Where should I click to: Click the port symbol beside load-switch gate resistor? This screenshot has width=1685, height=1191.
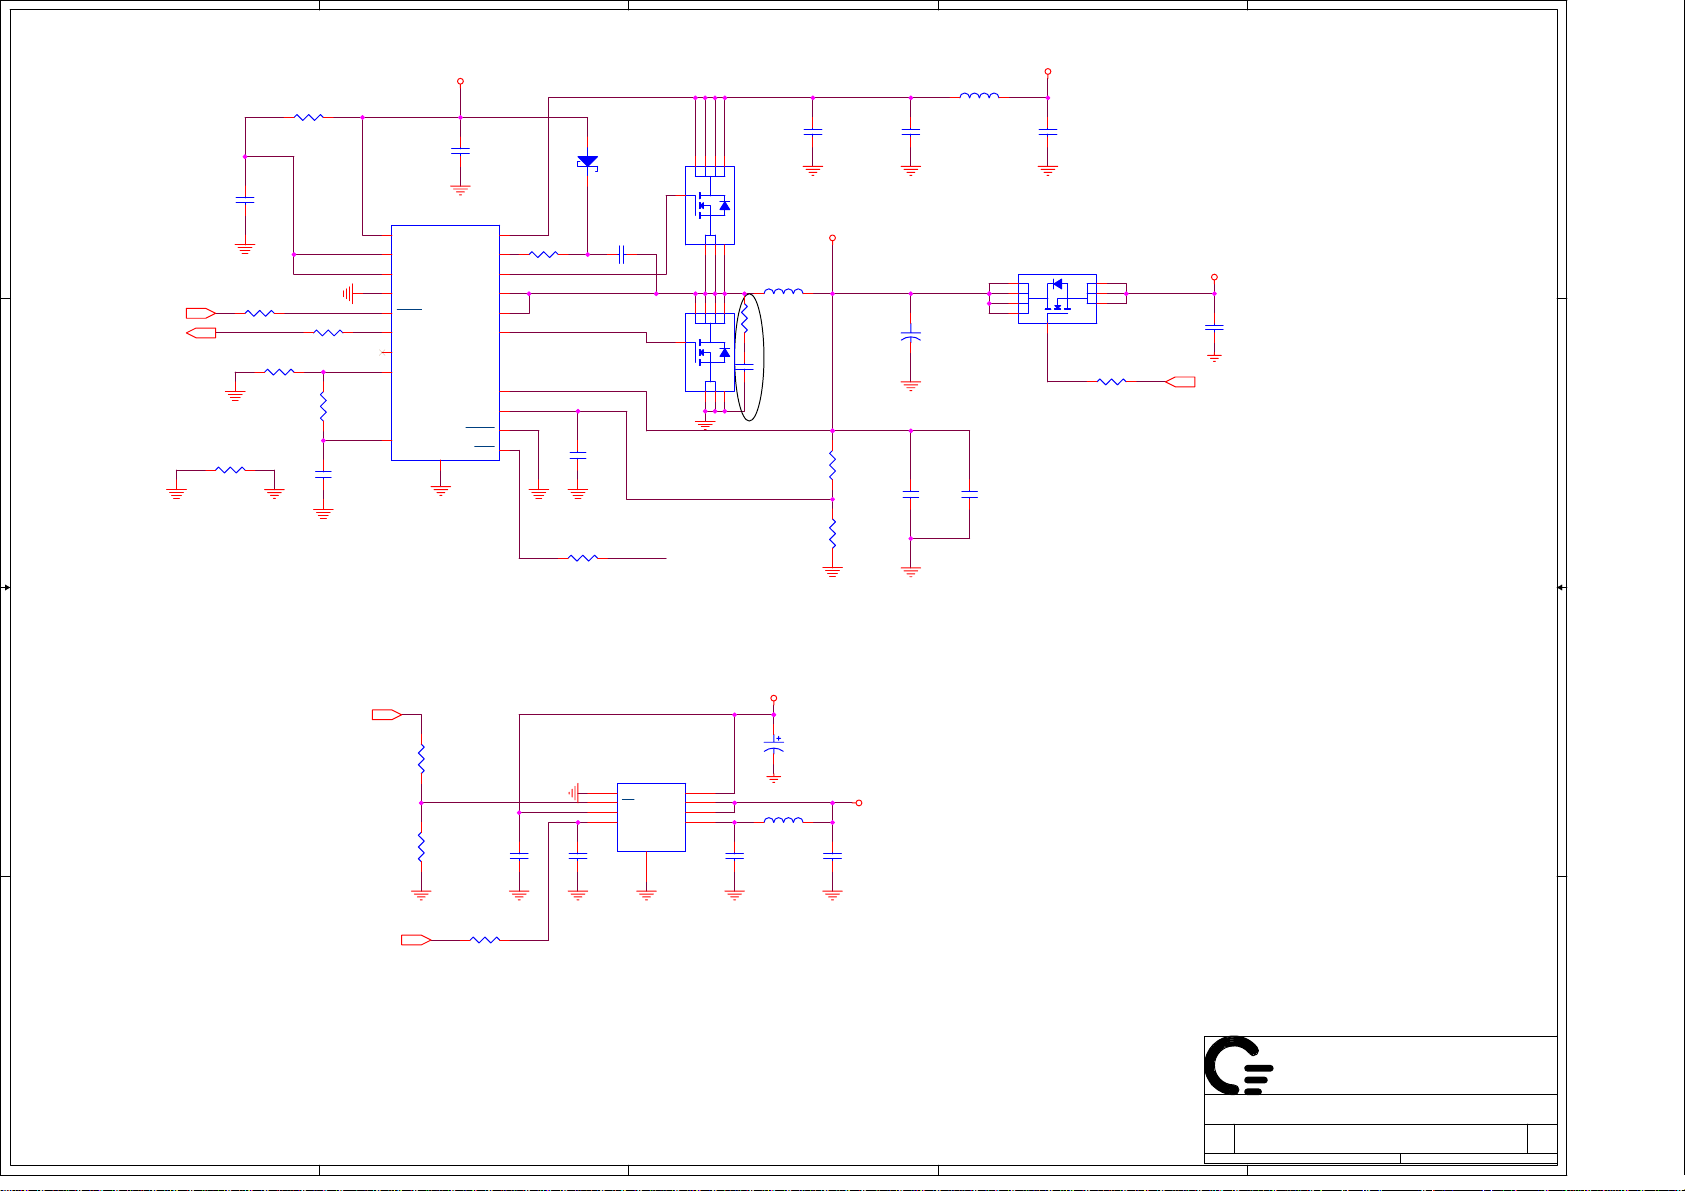point(1181,381)
